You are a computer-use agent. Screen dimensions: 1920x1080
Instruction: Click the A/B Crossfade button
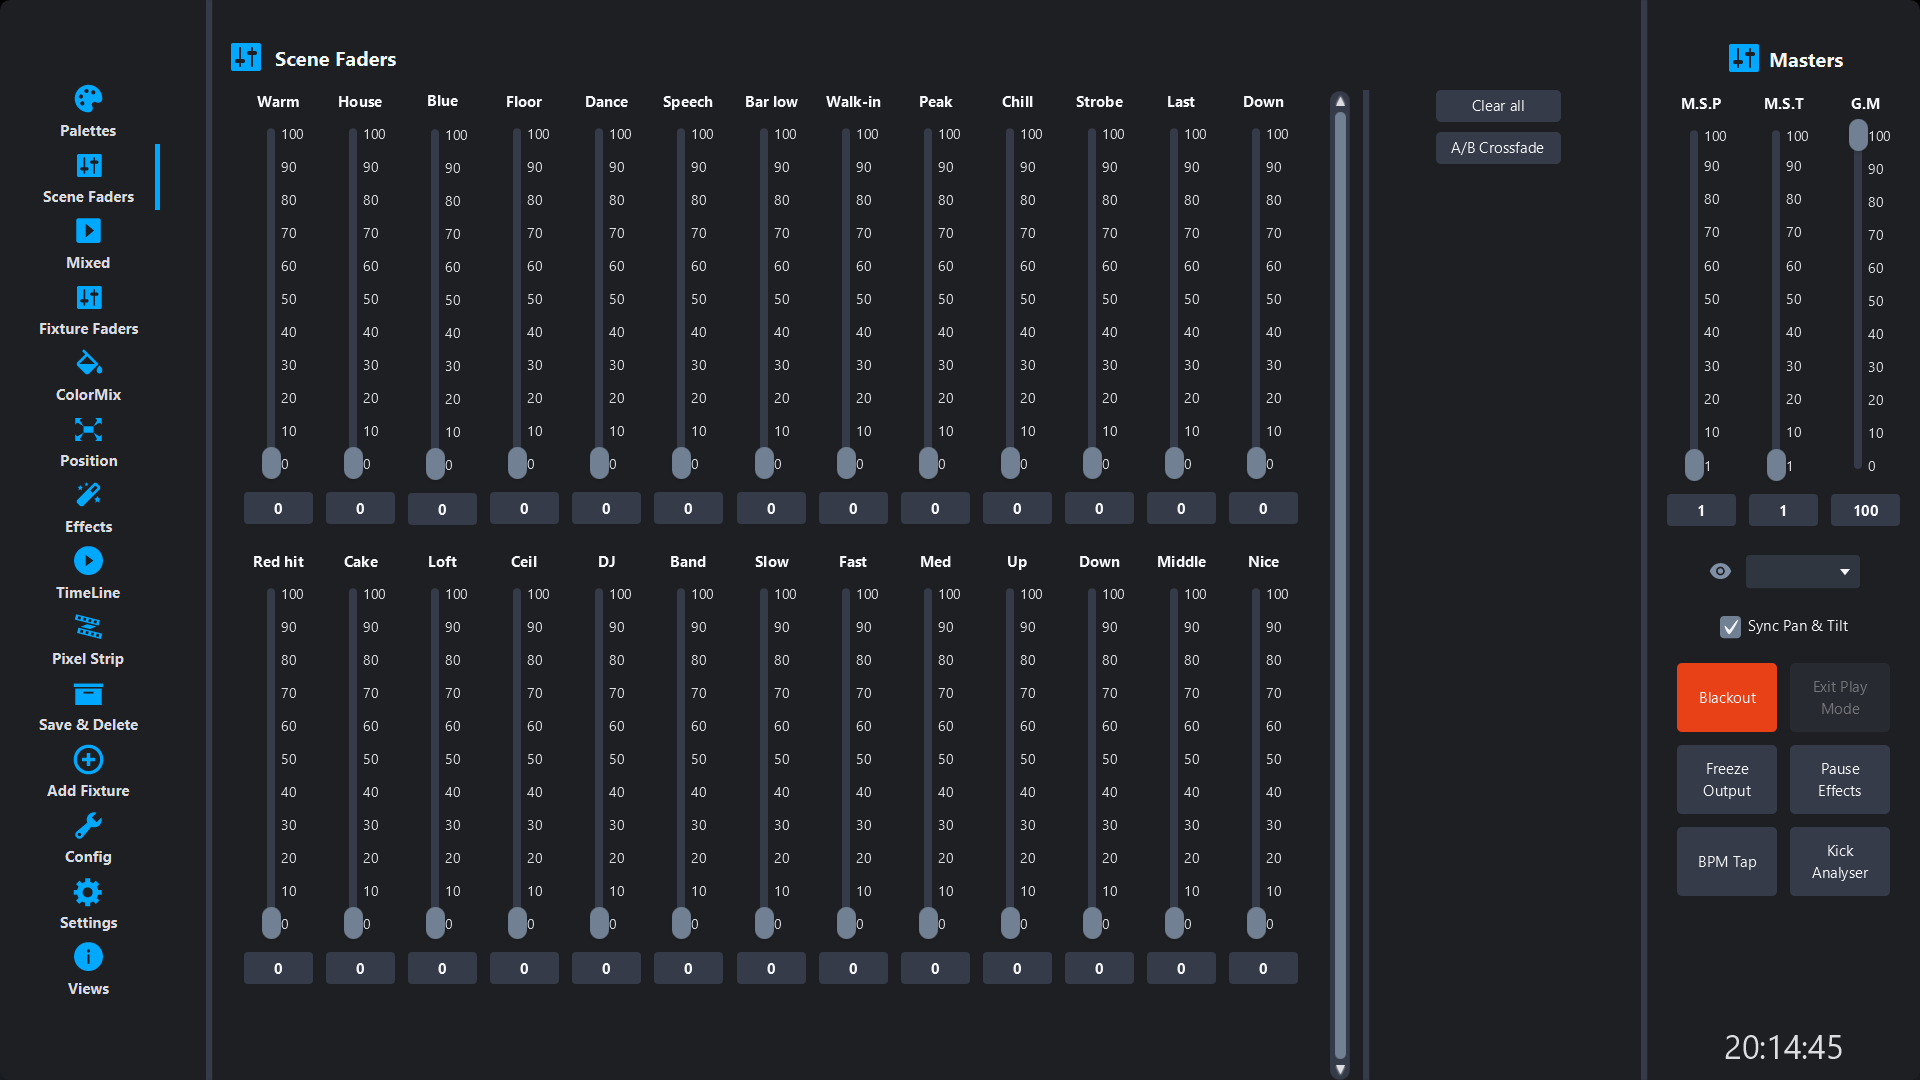pos(1498,148)
